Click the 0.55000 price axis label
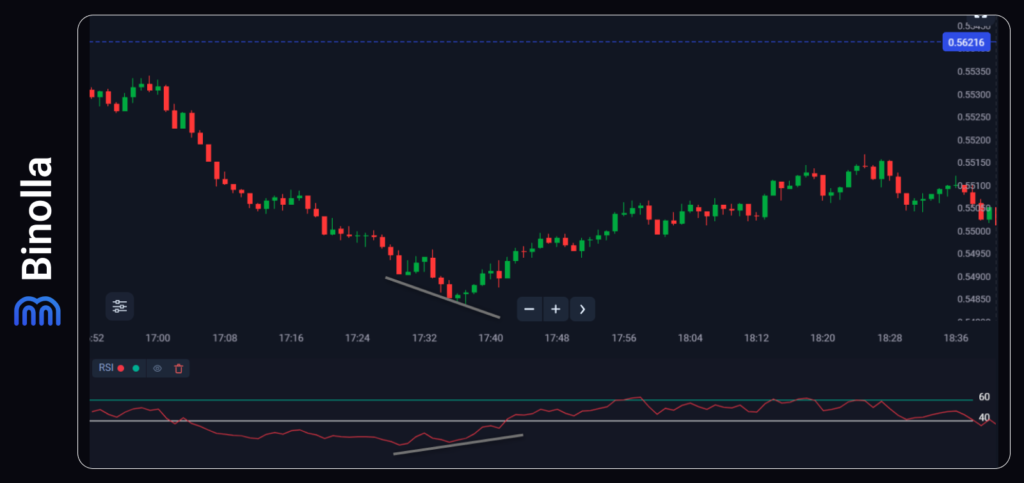The image size is (1024, 483). (974, 231)
